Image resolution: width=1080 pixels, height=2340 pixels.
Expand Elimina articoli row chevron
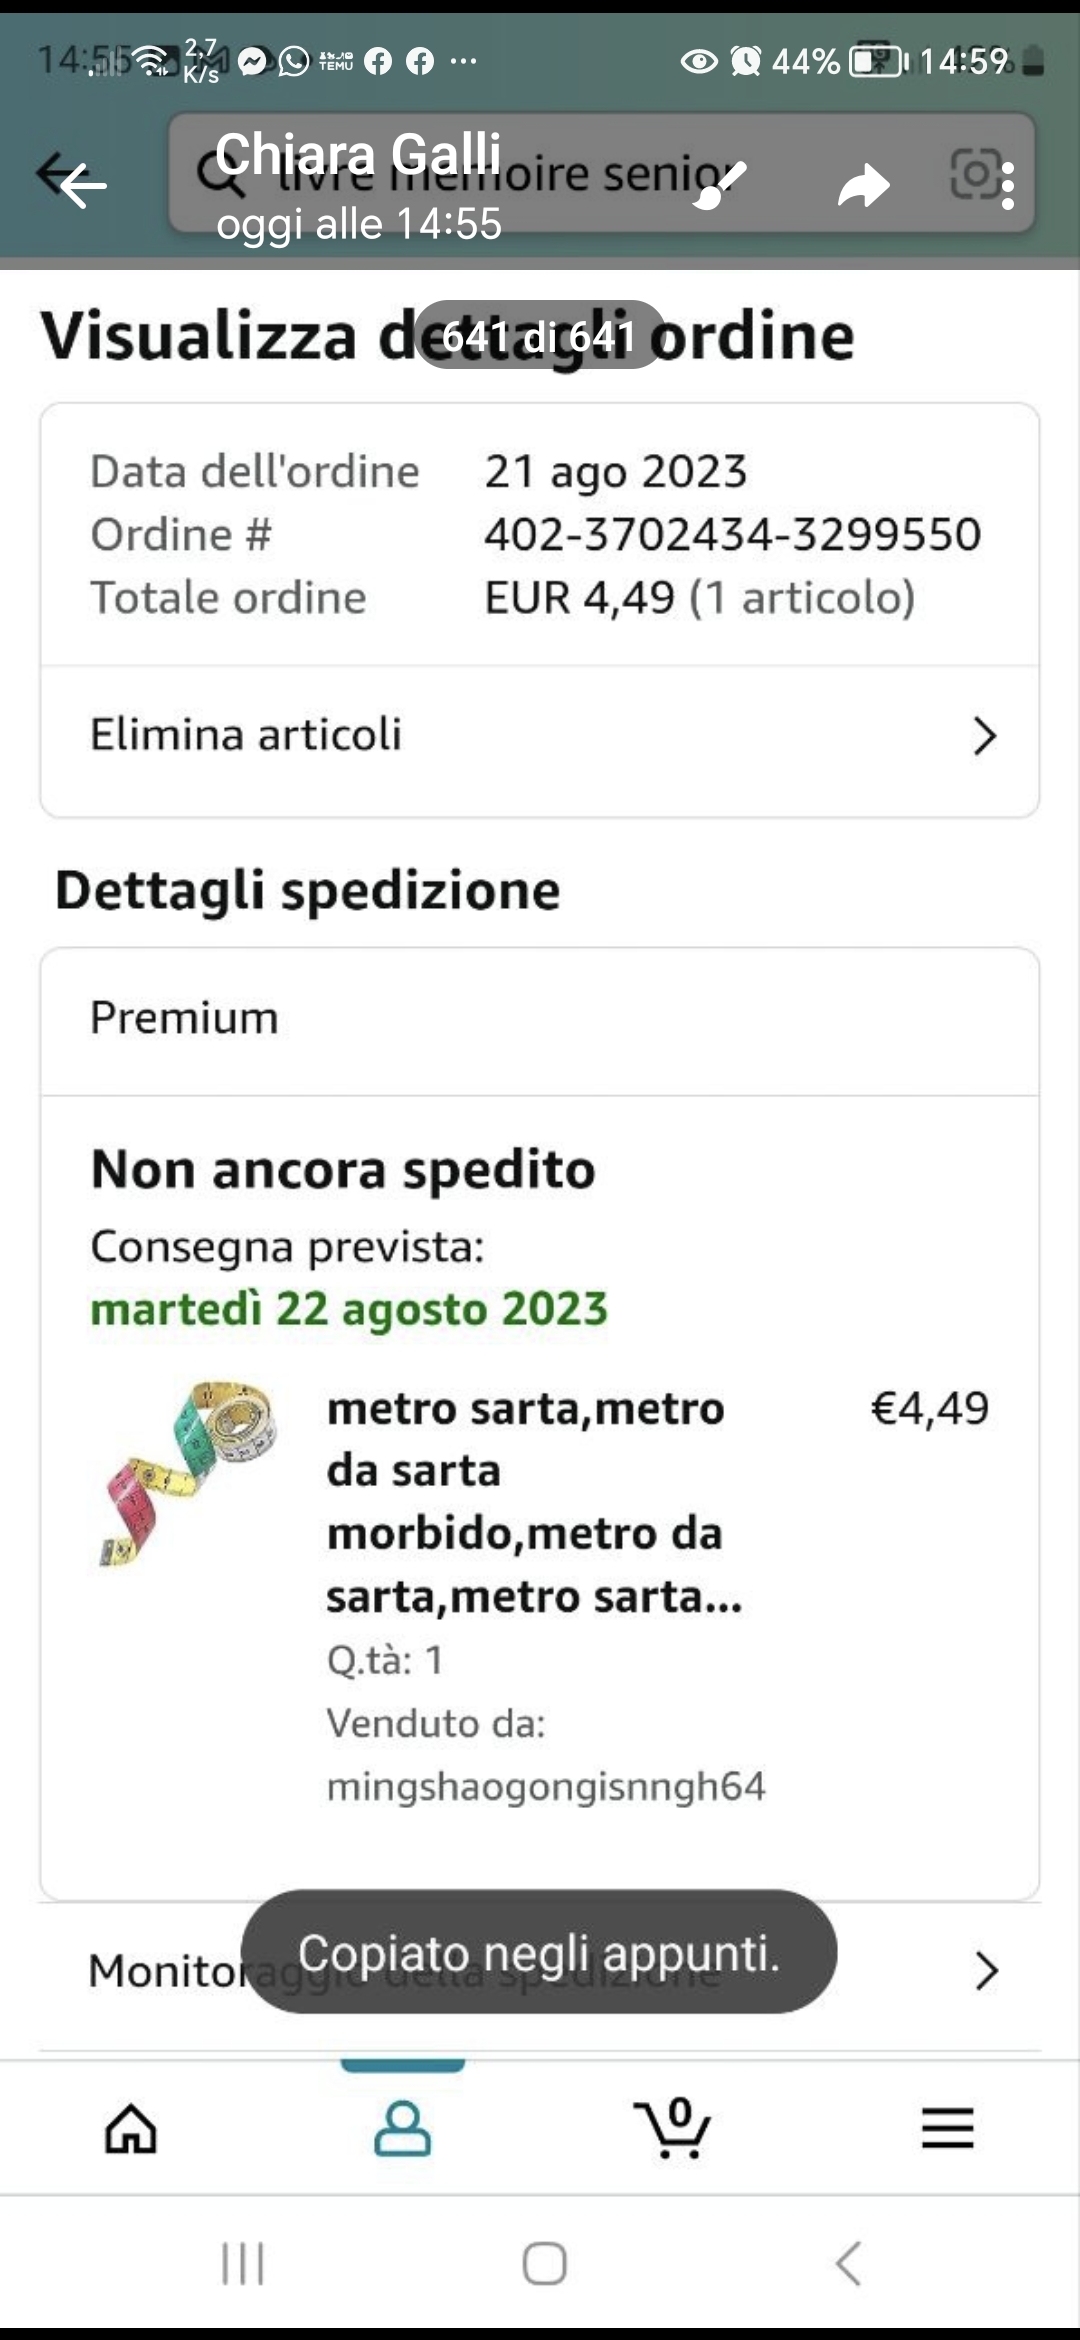(984, 736)
